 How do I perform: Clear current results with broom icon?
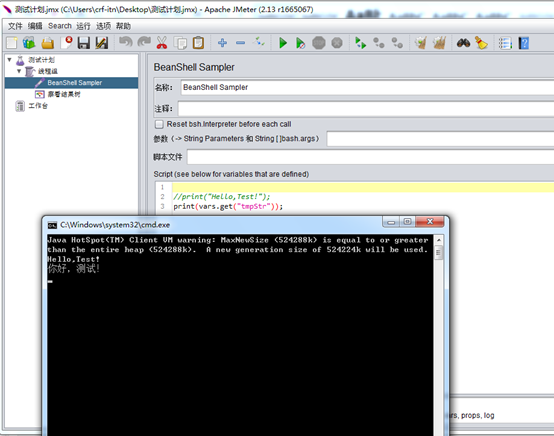pyautogui.click(x=420, y=43)
